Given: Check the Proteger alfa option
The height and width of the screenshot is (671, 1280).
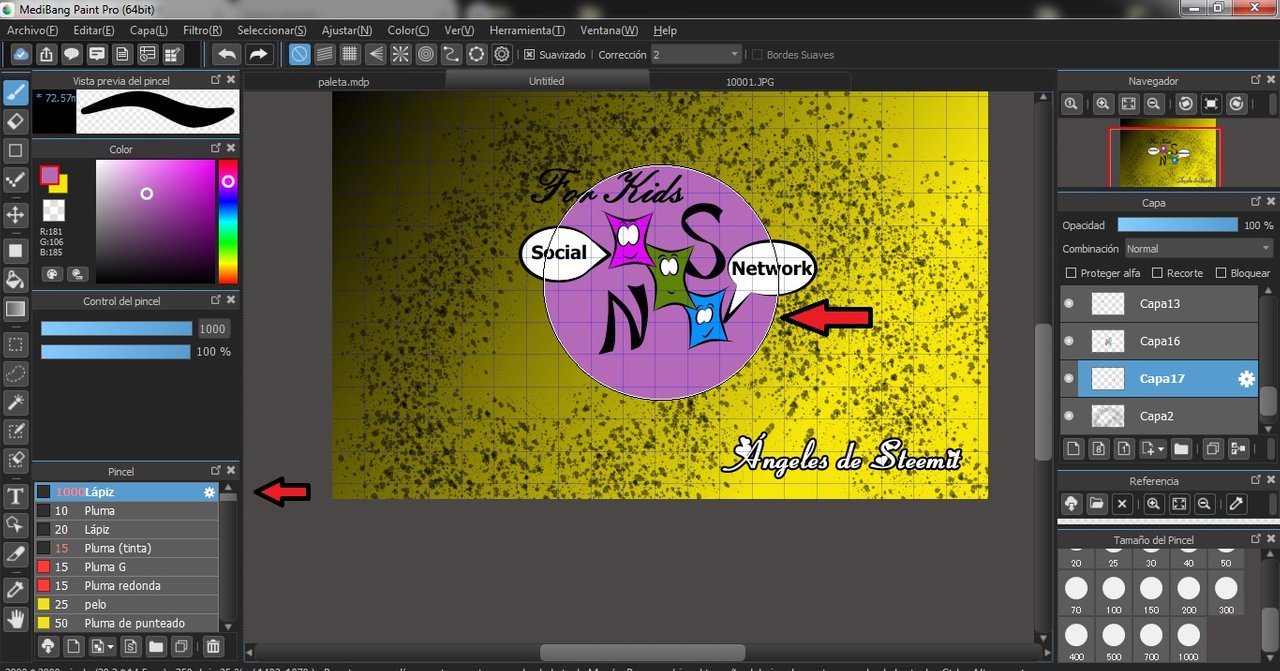Looking at the screenshot, I should [x=1072, y=273].
